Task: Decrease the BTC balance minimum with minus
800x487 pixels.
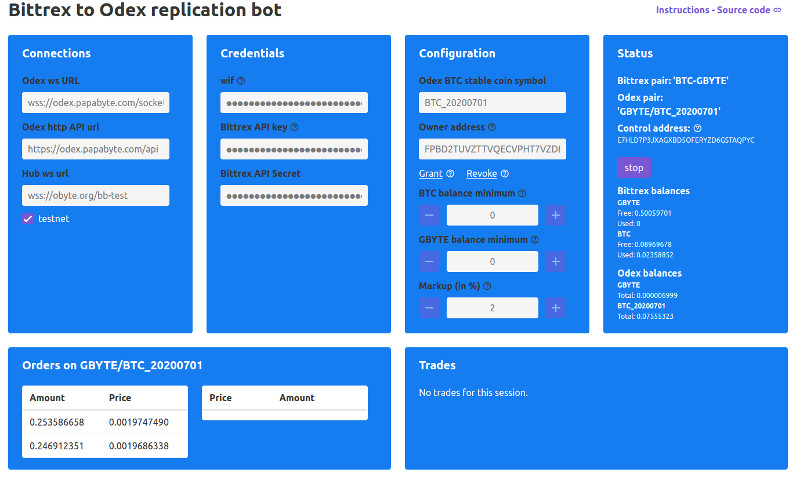Action: pyautogui.click(x=429, y=215)
